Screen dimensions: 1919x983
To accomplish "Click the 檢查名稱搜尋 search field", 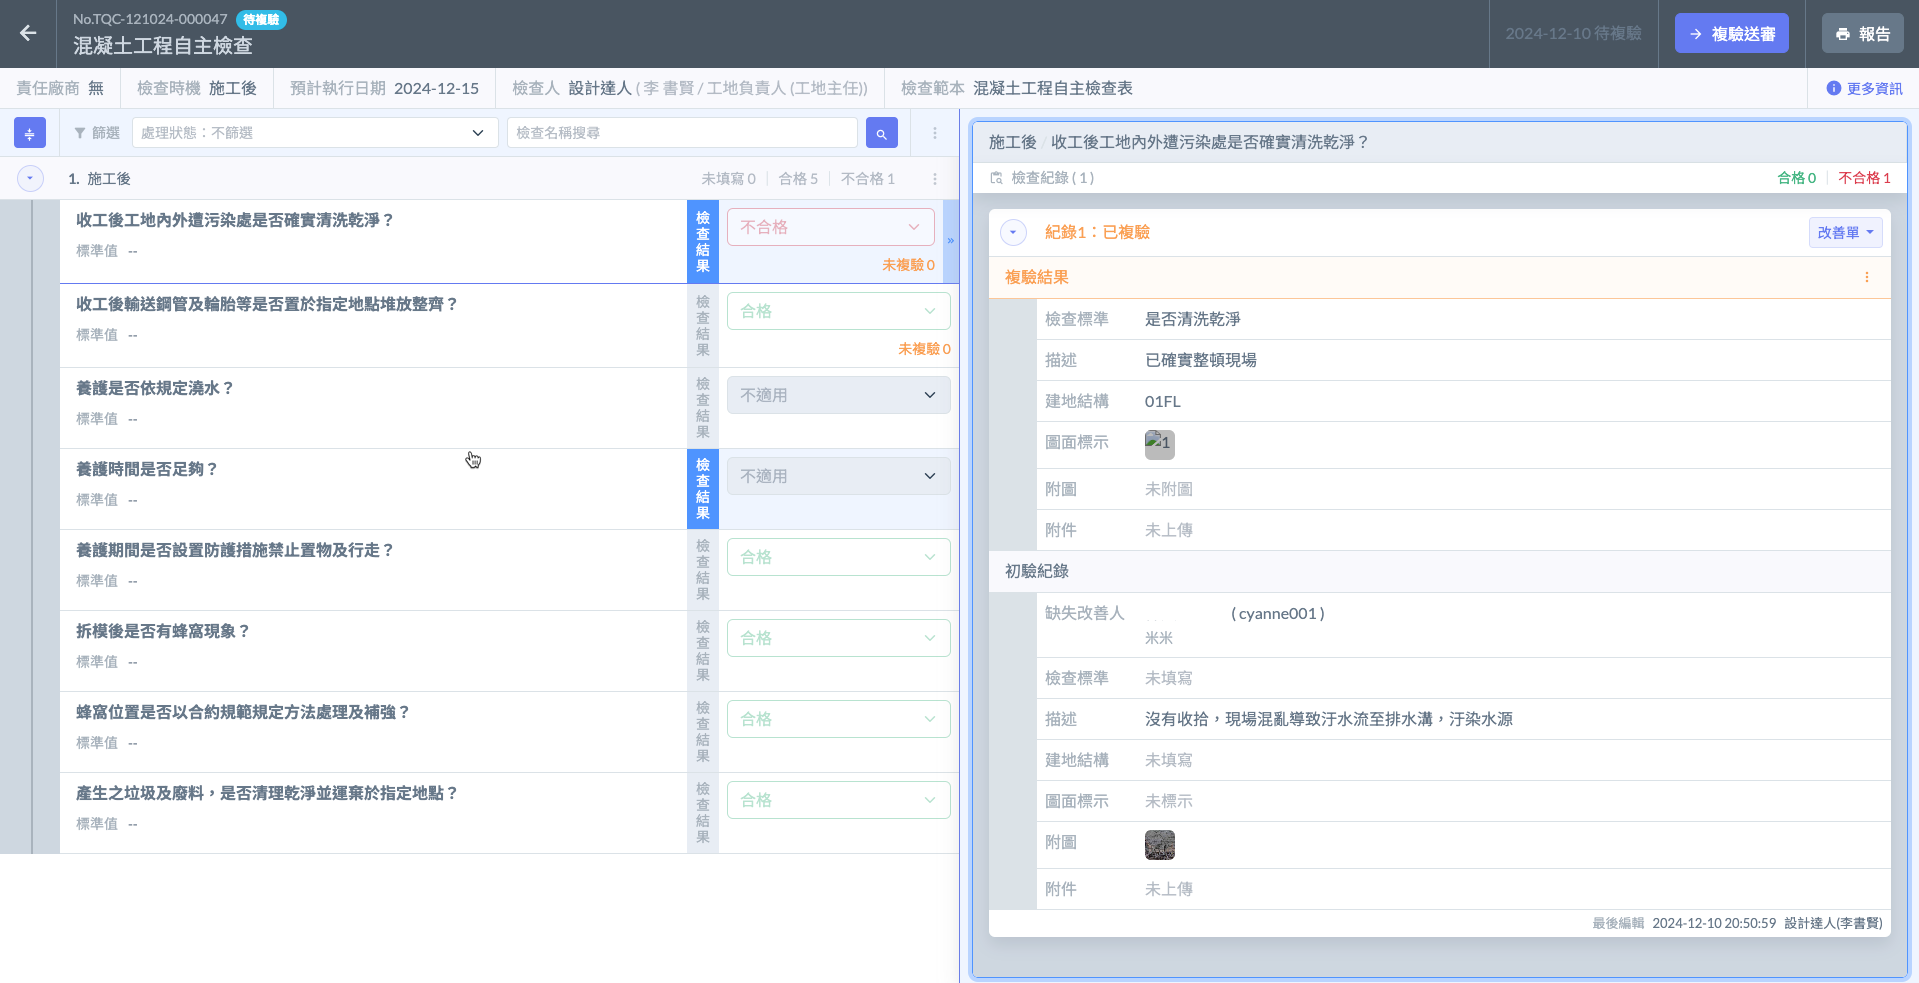I will pyautogui.click(x=682, y=133).
